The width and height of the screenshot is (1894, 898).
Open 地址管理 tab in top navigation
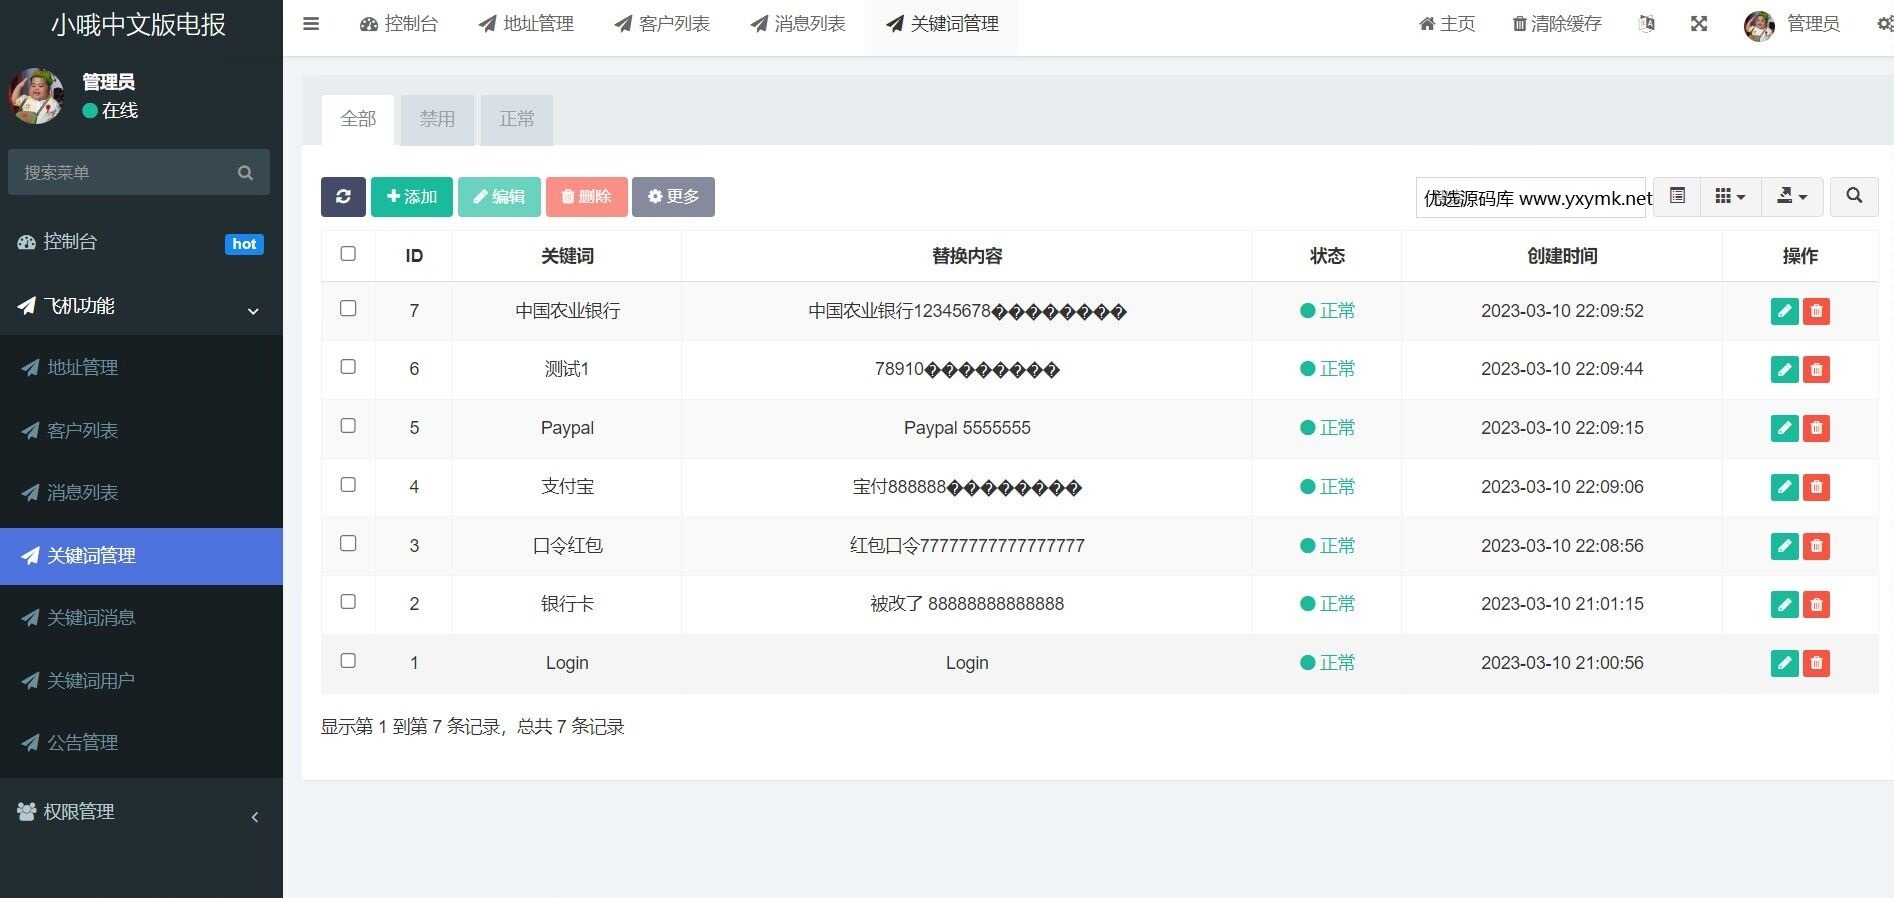526,24
